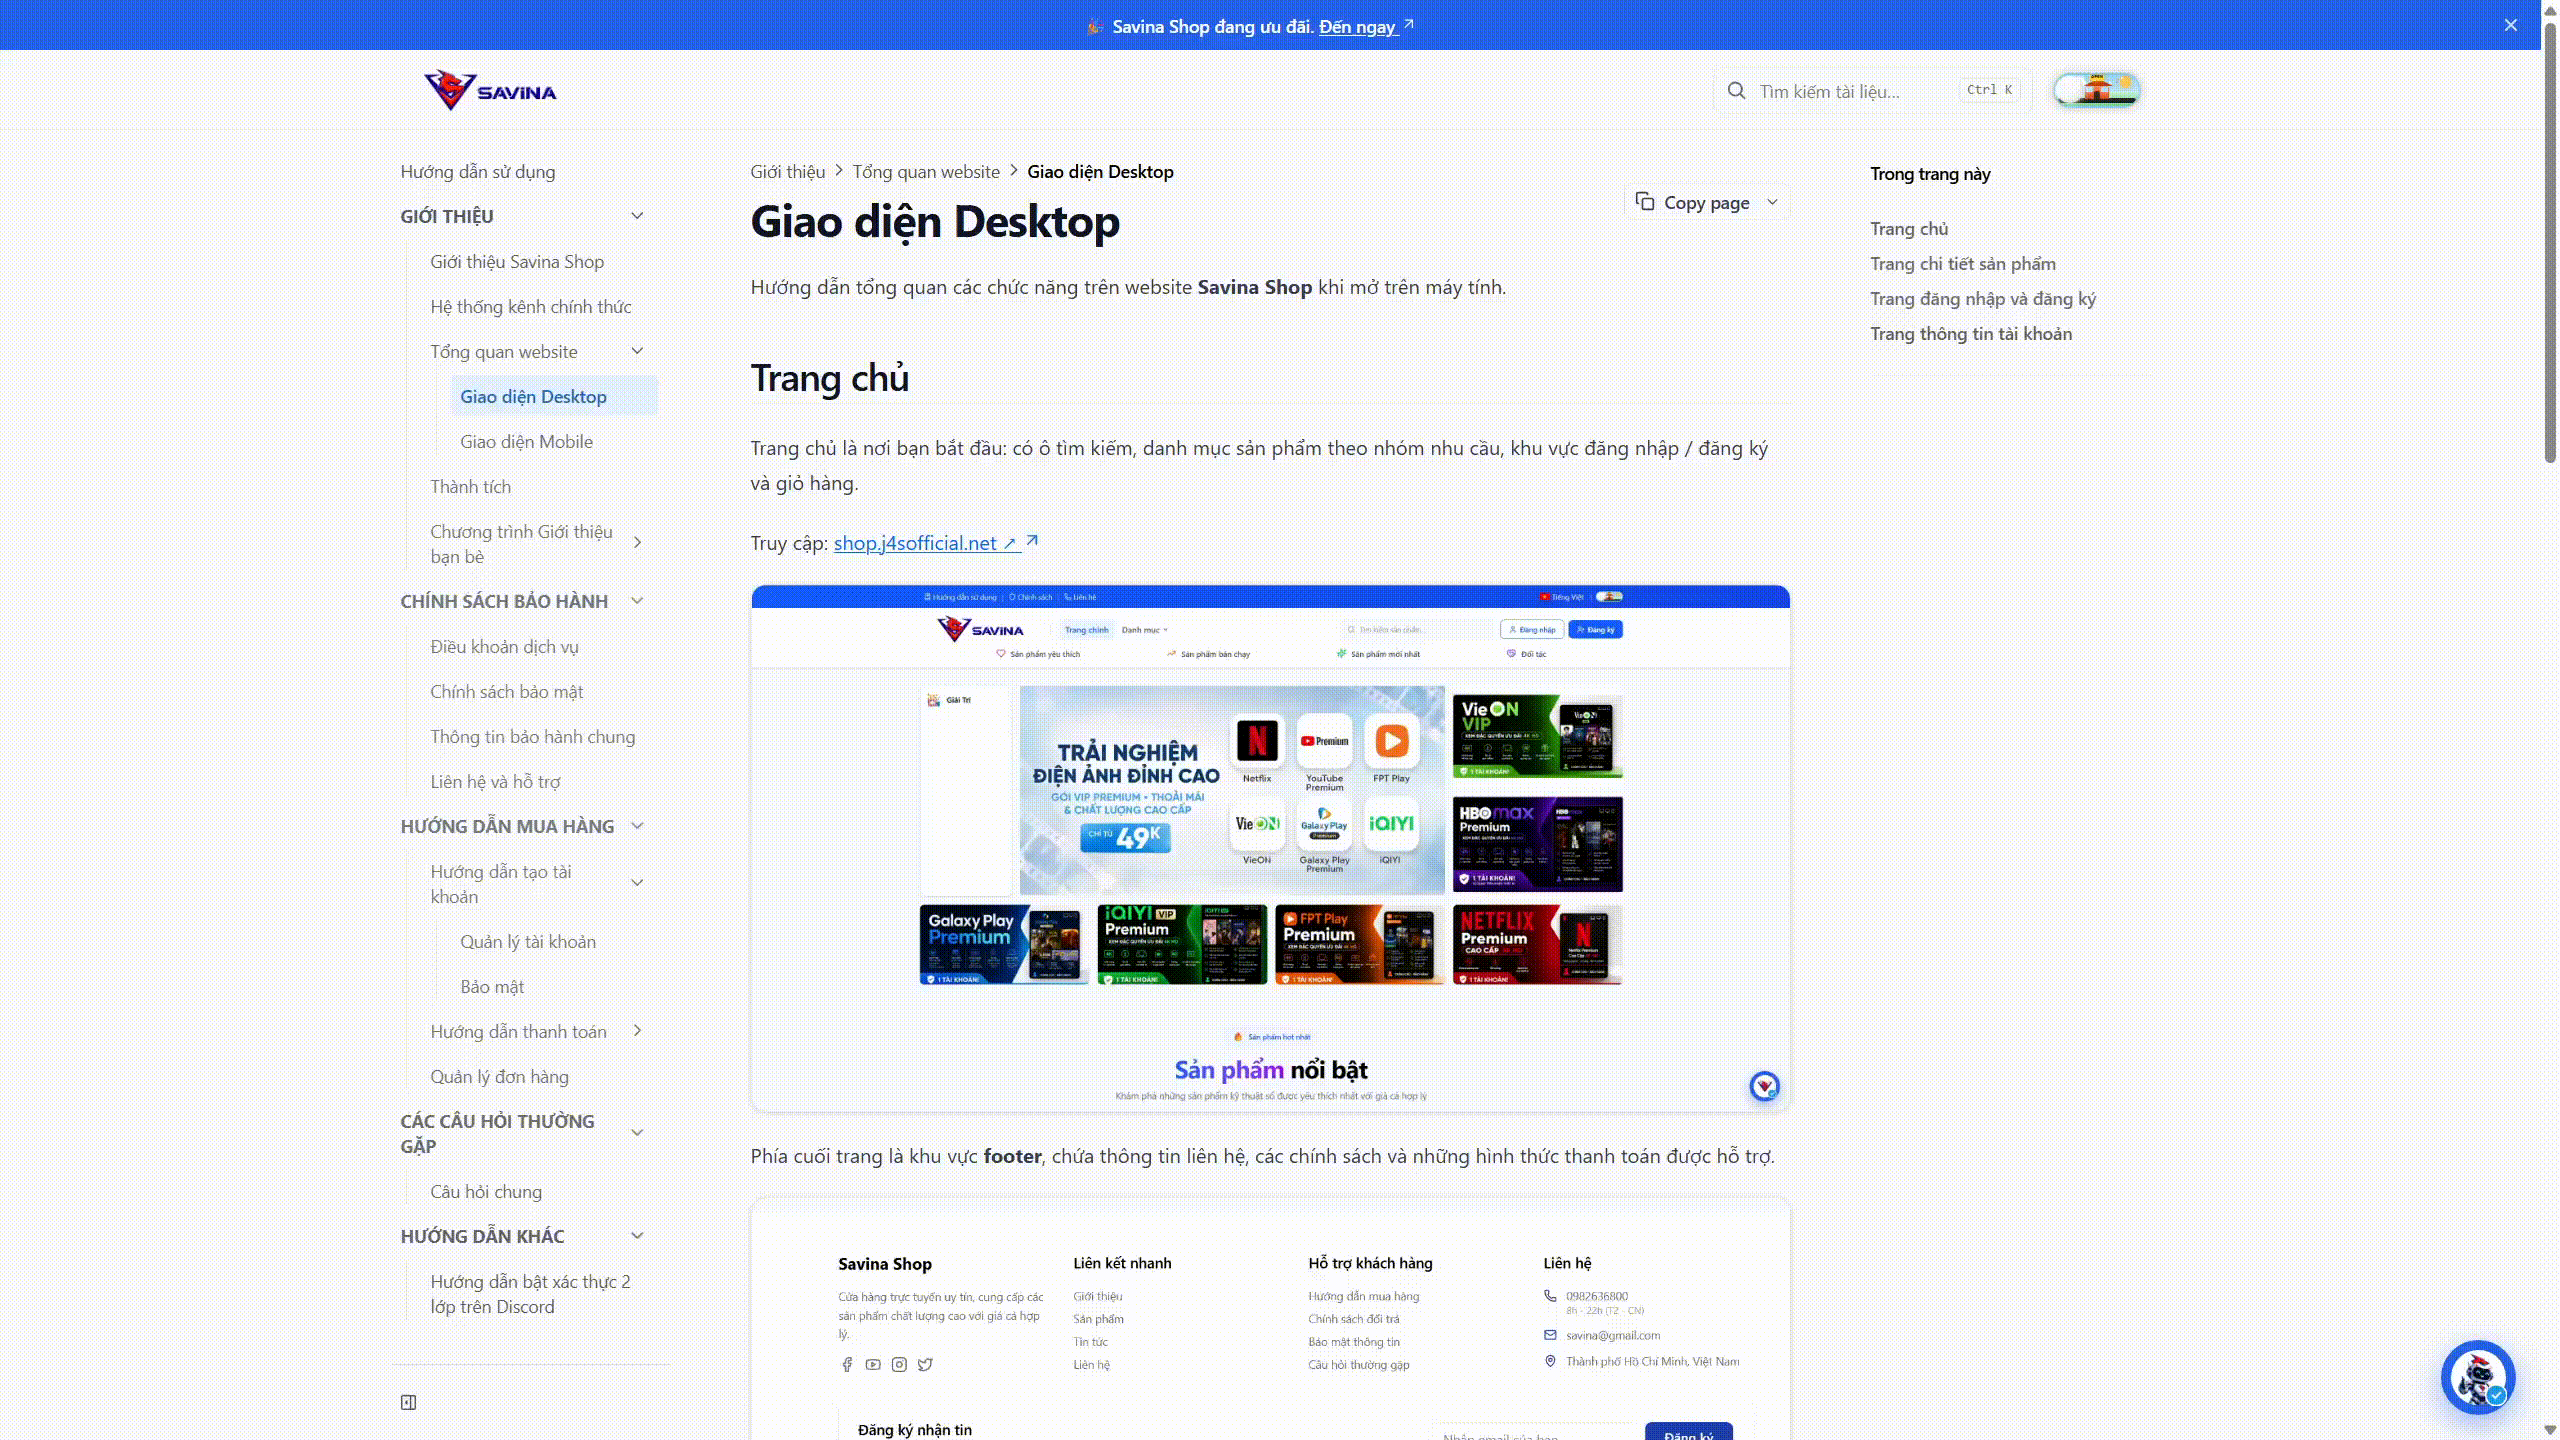Close the Savina Shop promo banner
This screenshot has height=1440, width=2560.
(2511, 25)
